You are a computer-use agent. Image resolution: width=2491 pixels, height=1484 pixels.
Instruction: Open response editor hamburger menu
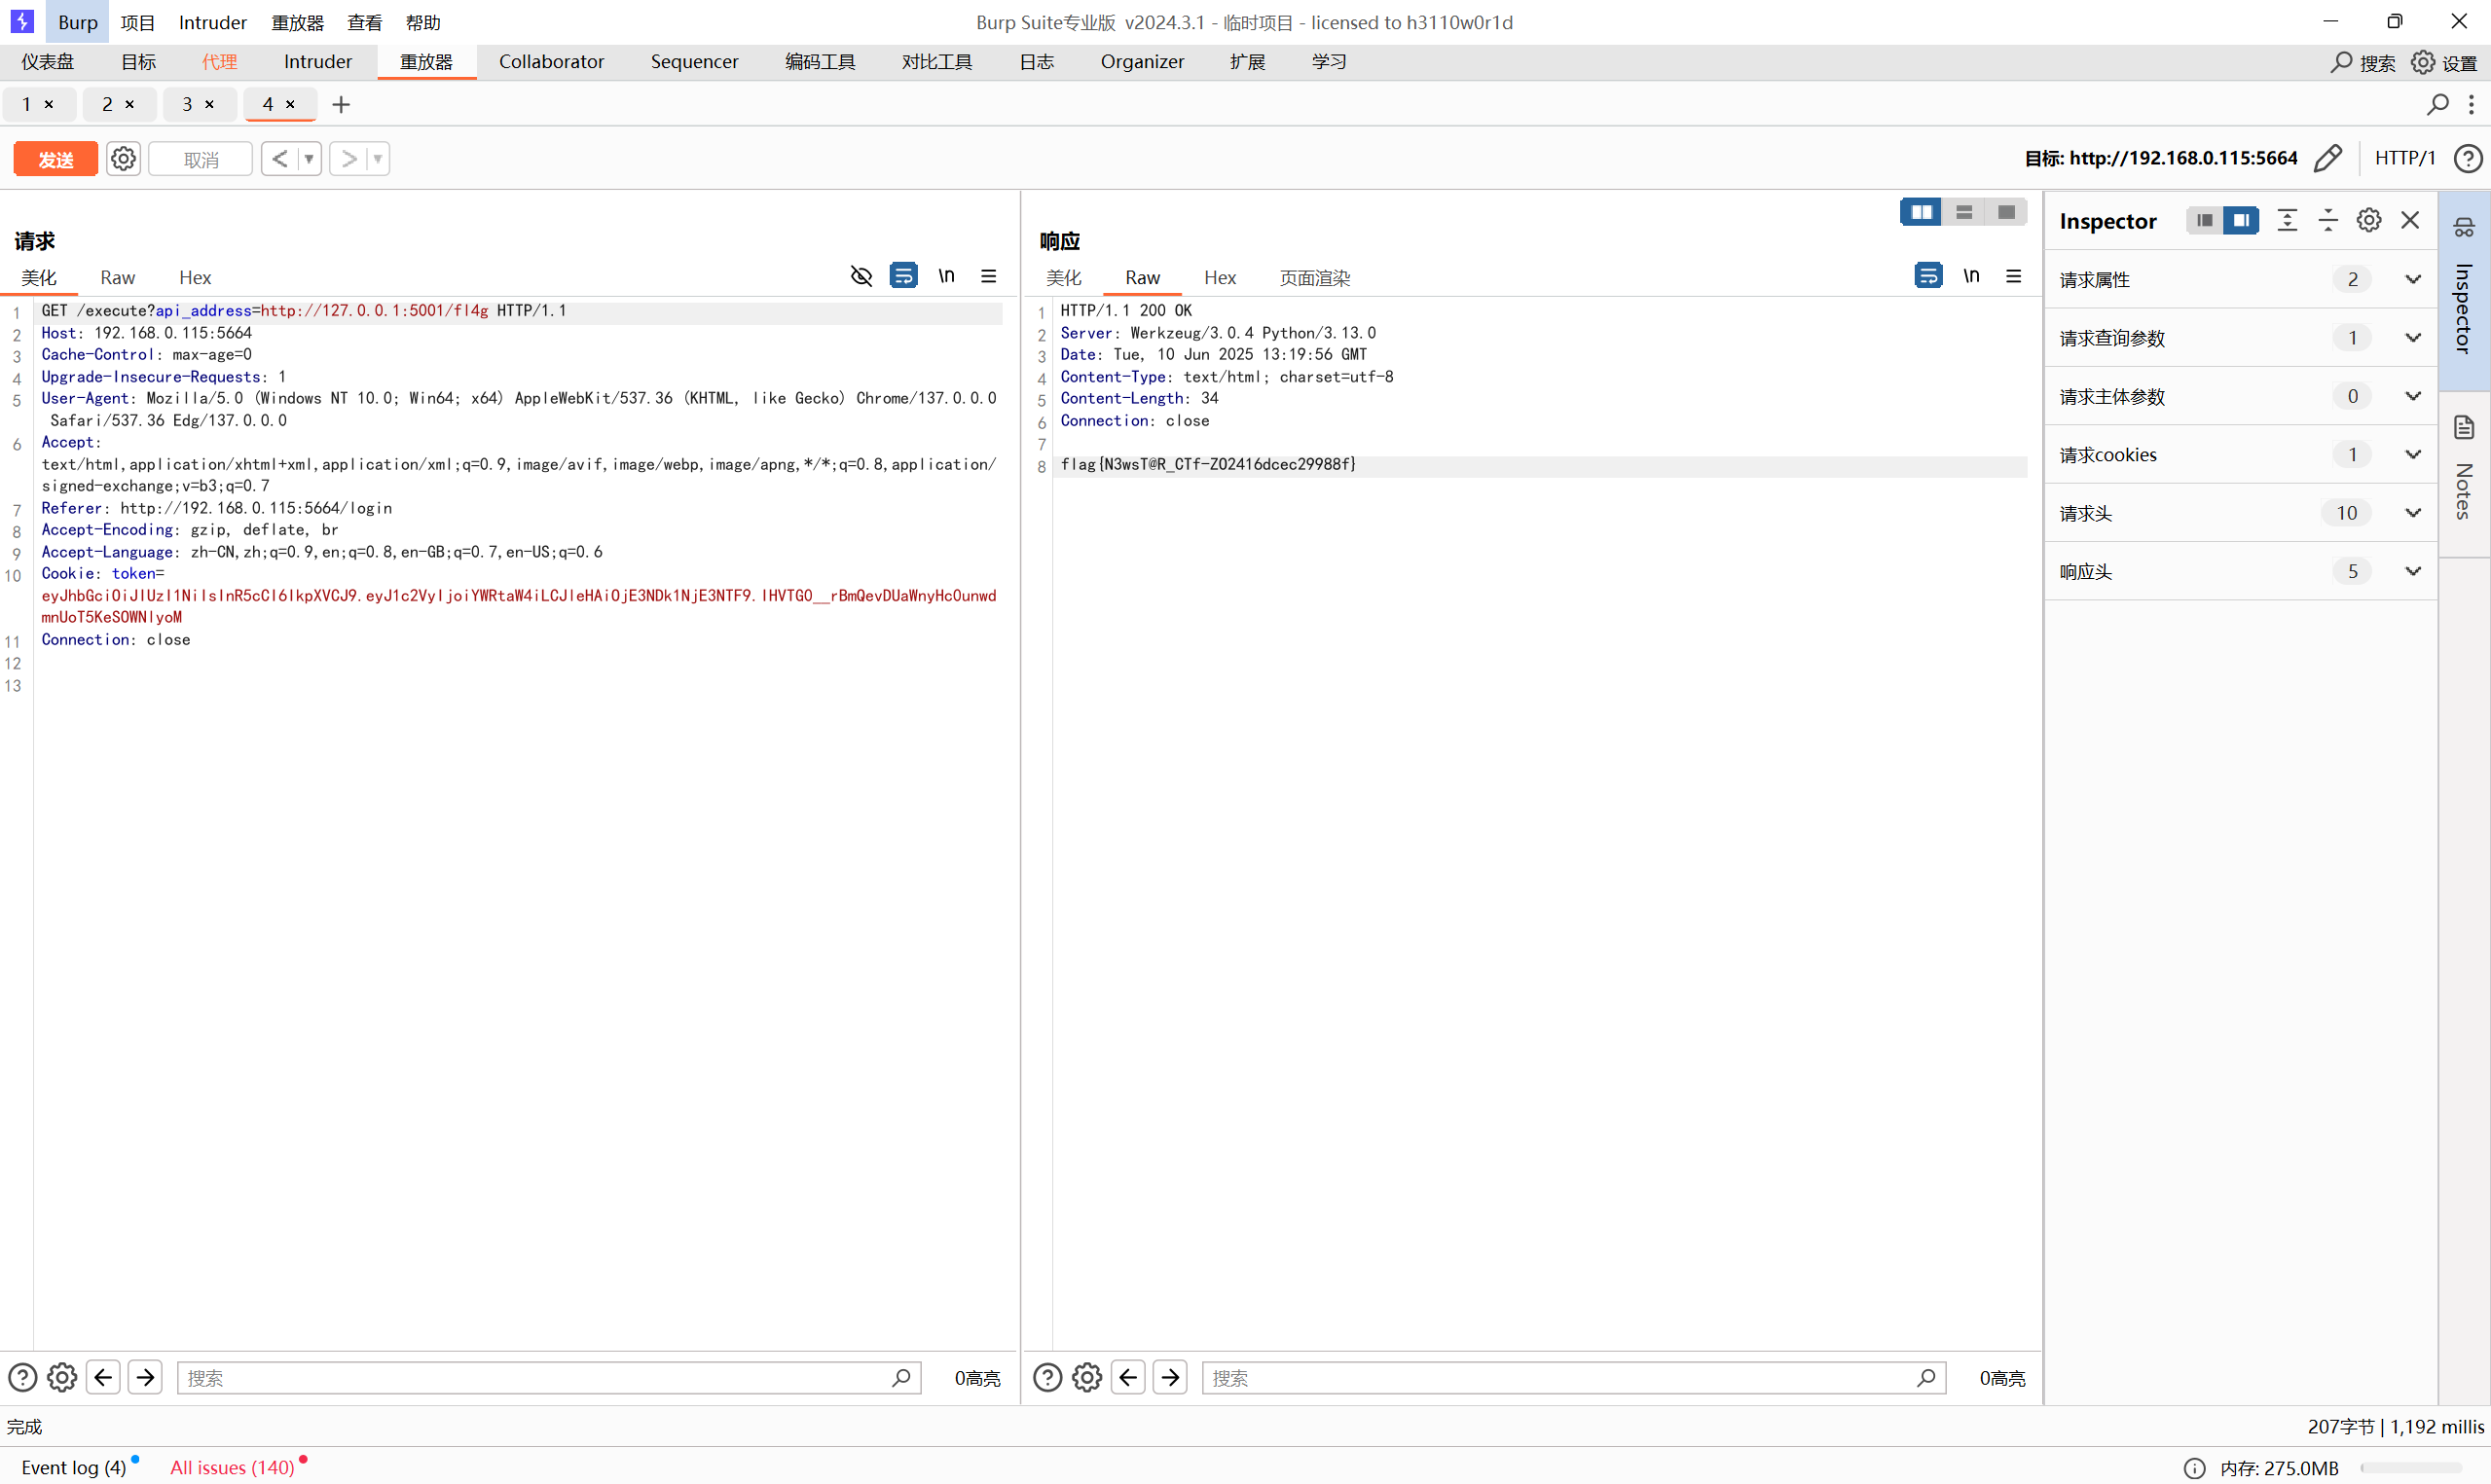2013,275
